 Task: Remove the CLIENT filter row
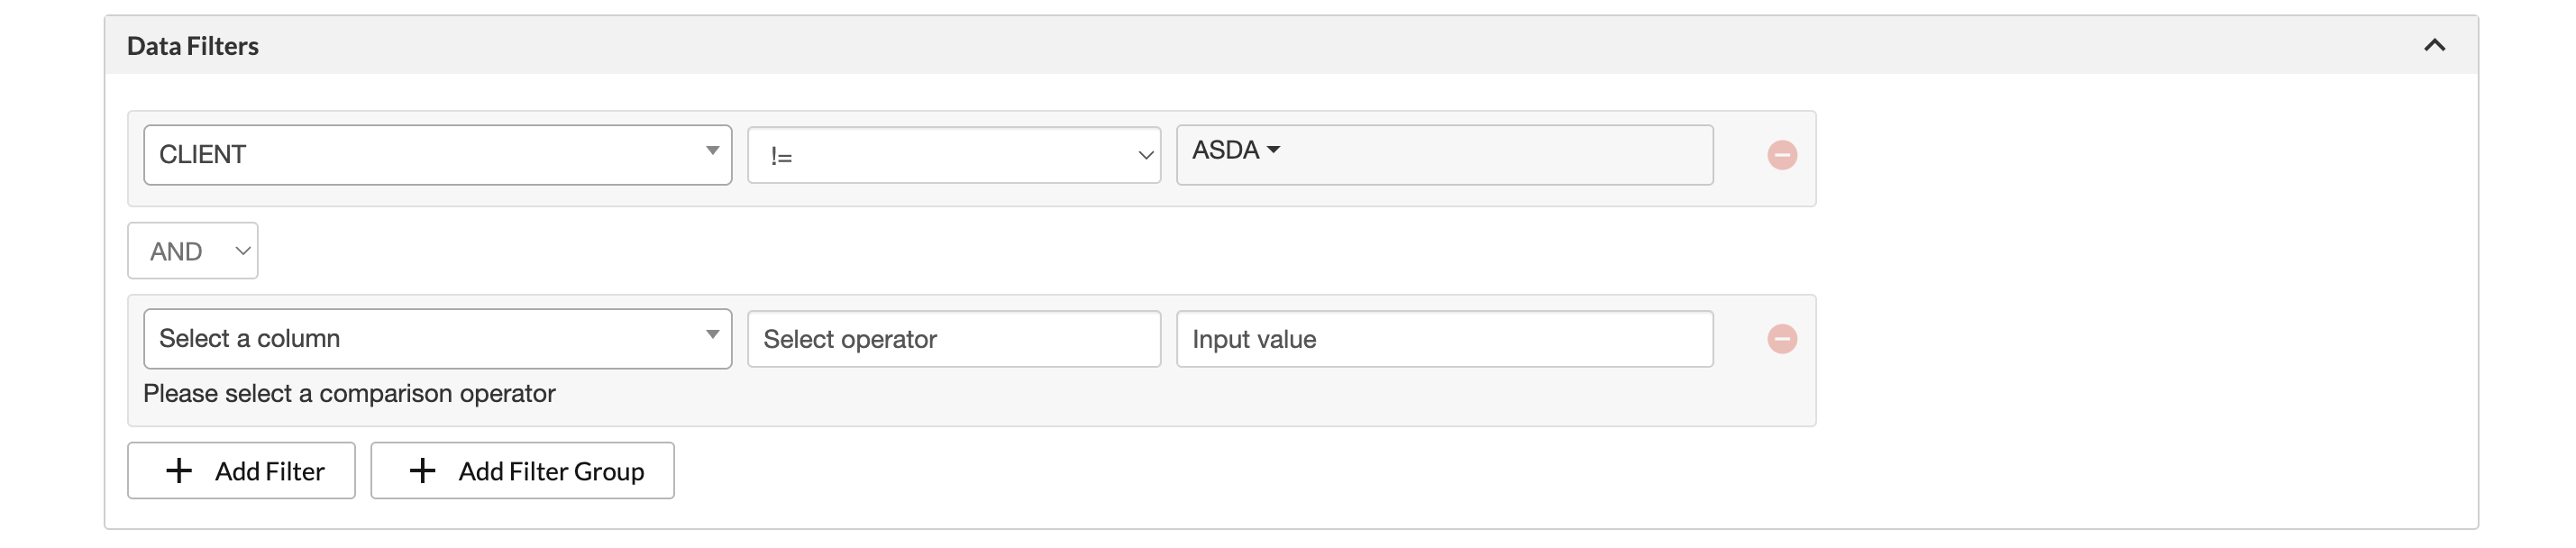click(1781, 155)
